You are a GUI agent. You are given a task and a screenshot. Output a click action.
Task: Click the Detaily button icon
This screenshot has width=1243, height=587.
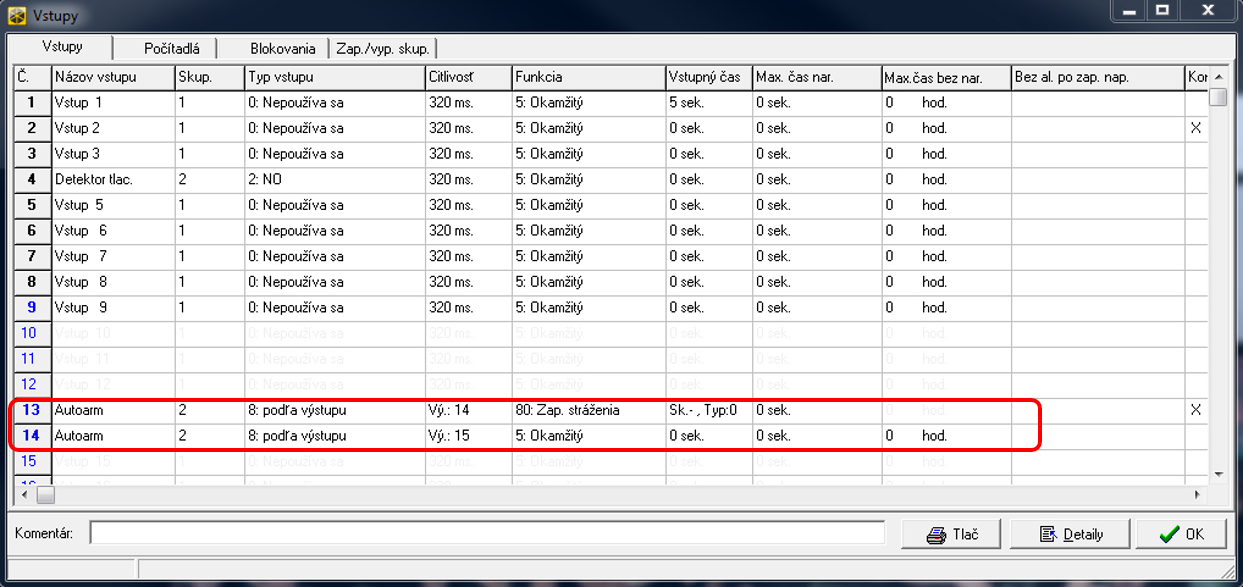coord(1047,535)
